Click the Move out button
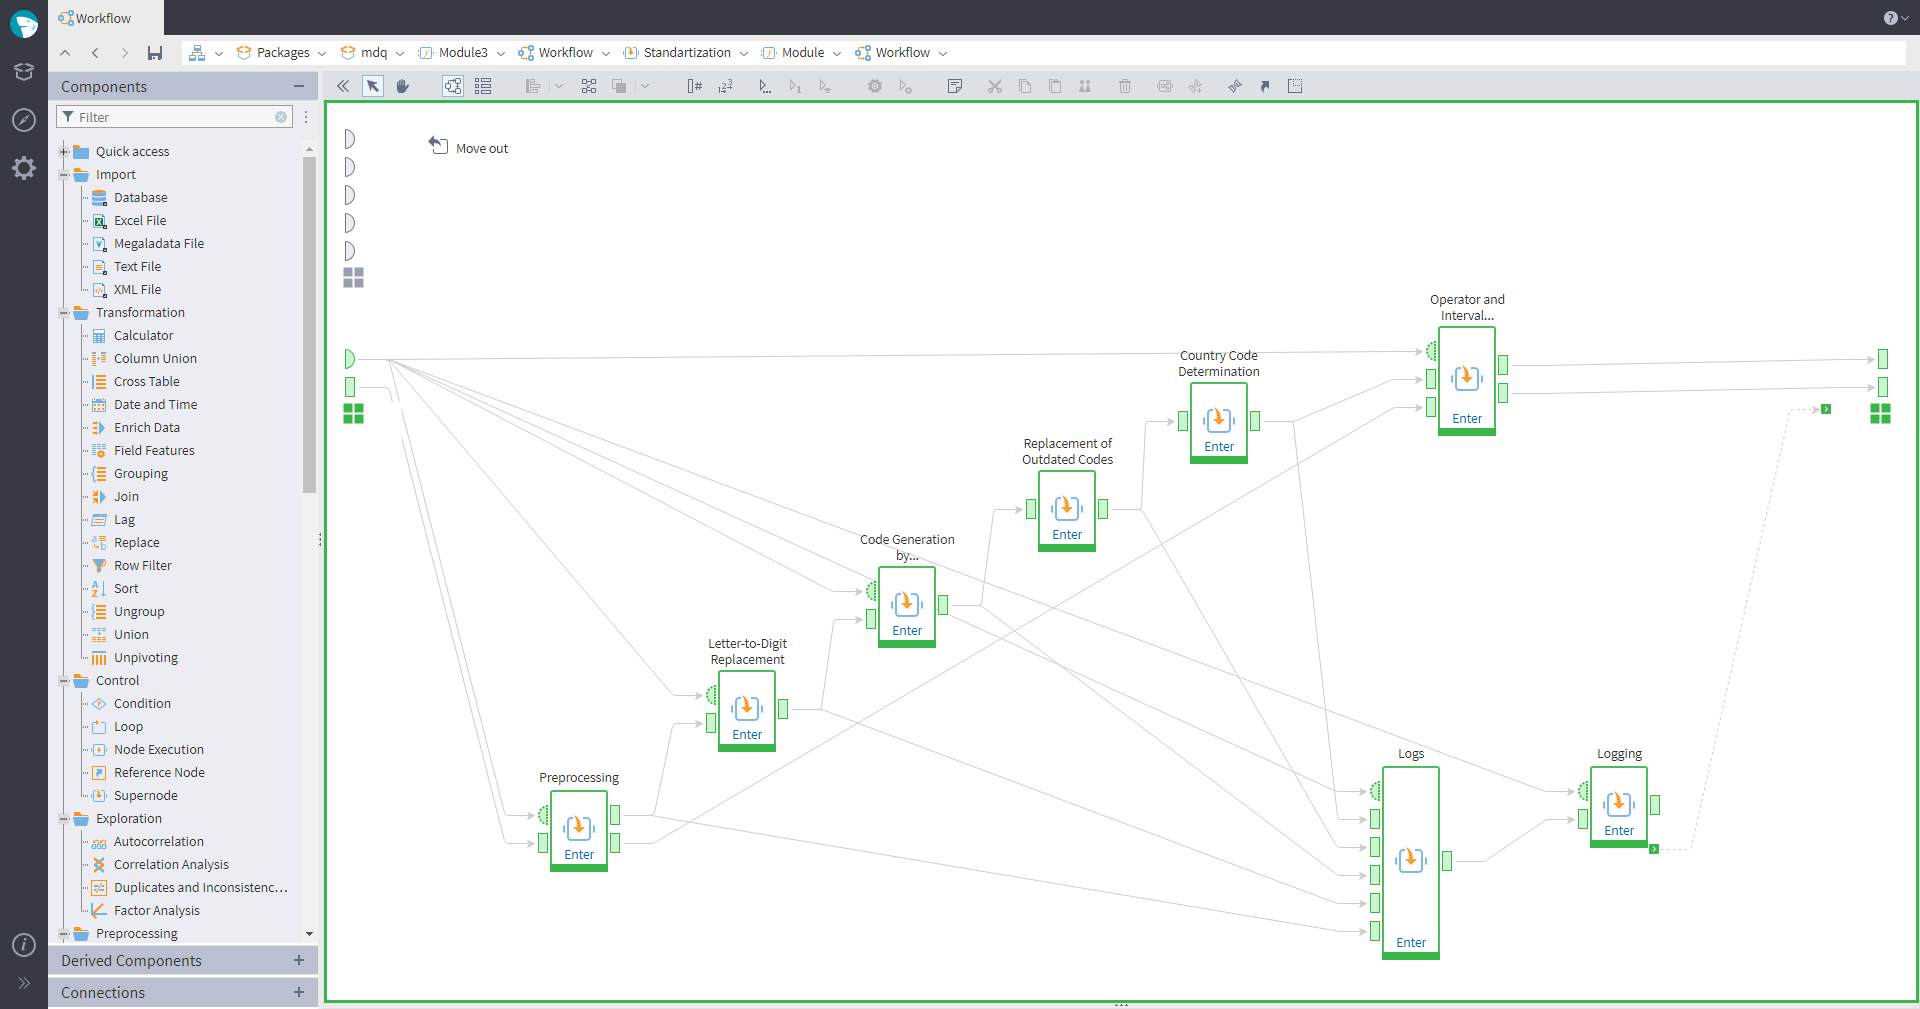 tap(469, 148)
